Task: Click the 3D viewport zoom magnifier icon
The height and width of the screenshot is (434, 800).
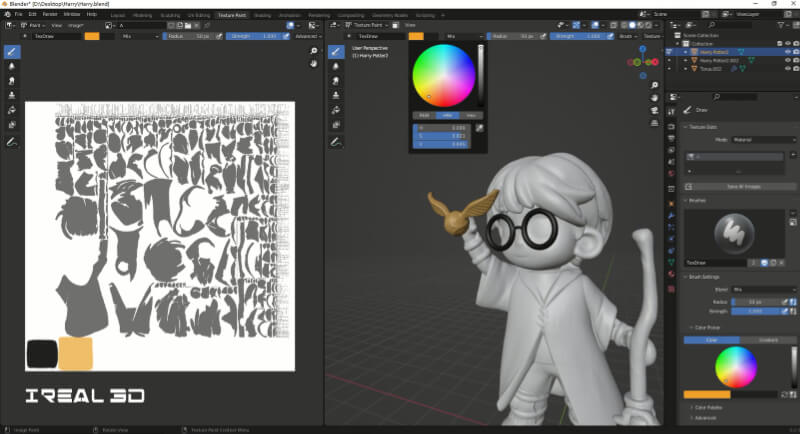Action: point(655,85)
